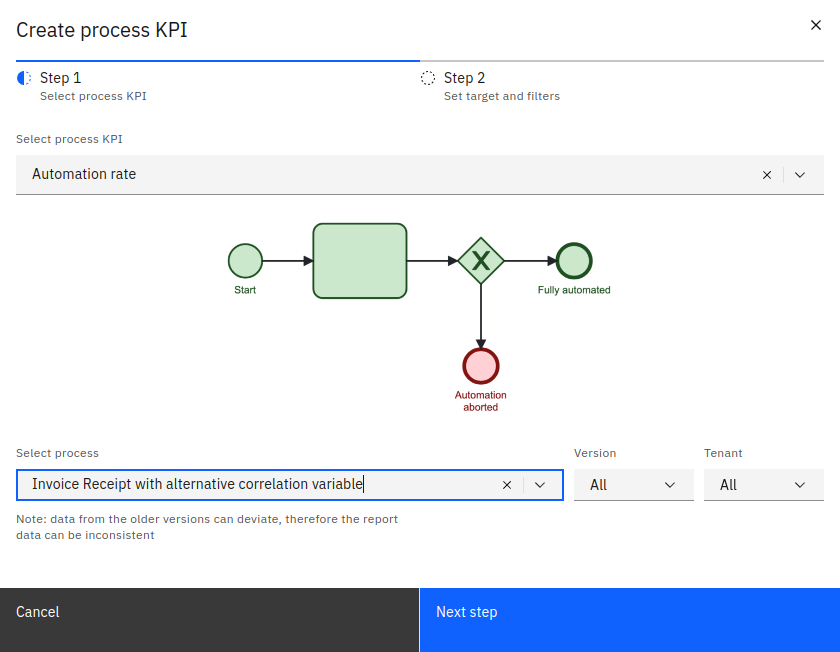Viewport: 840px width, 652px height.
Task: Open the process KPI dropdown list
Action: [x=800, y=174]
